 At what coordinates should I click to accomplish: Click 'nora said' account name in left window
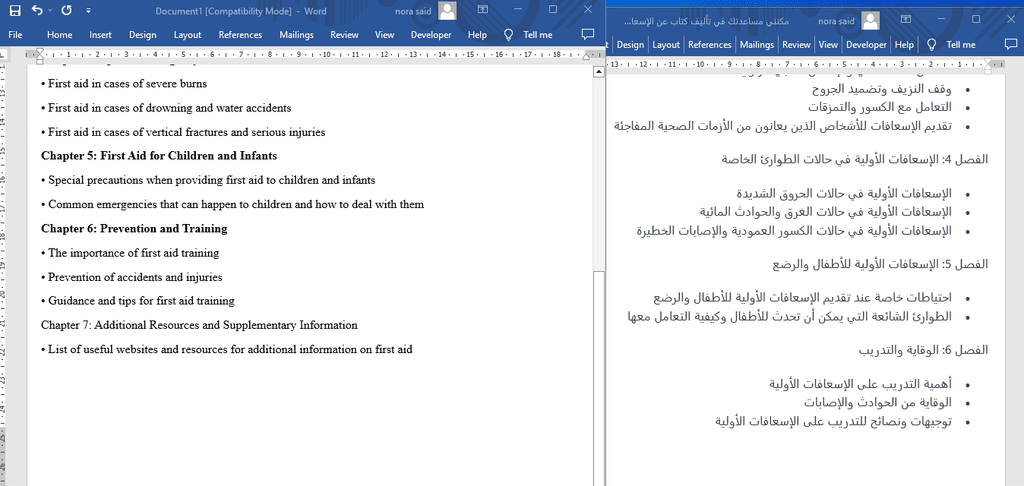tap(413, 11)
